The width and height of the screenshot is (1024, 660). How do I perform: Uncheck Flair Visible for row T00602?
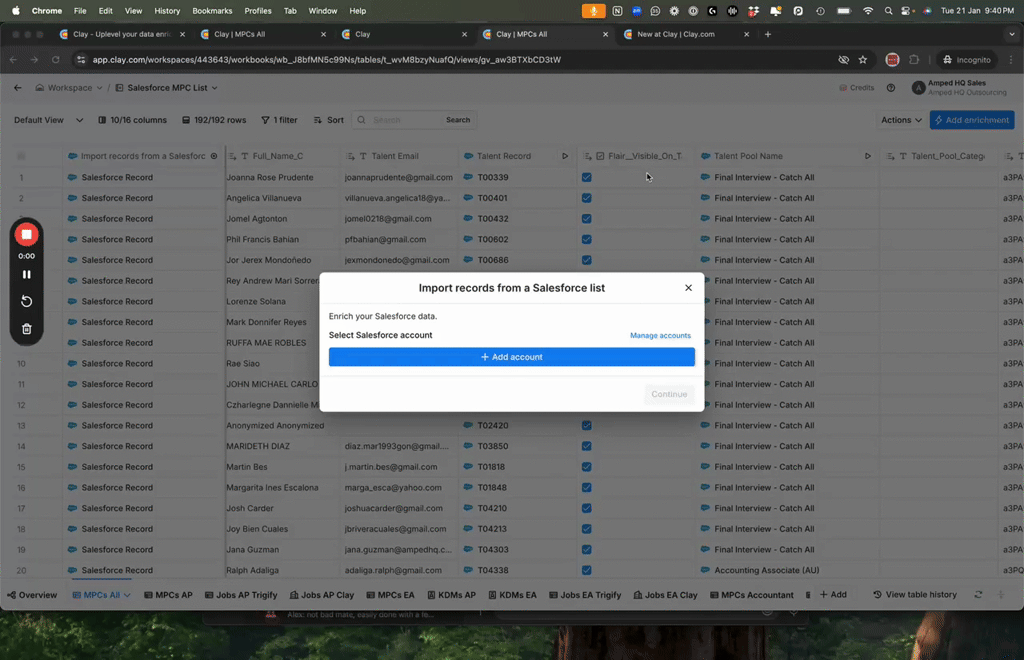[586, 240]
